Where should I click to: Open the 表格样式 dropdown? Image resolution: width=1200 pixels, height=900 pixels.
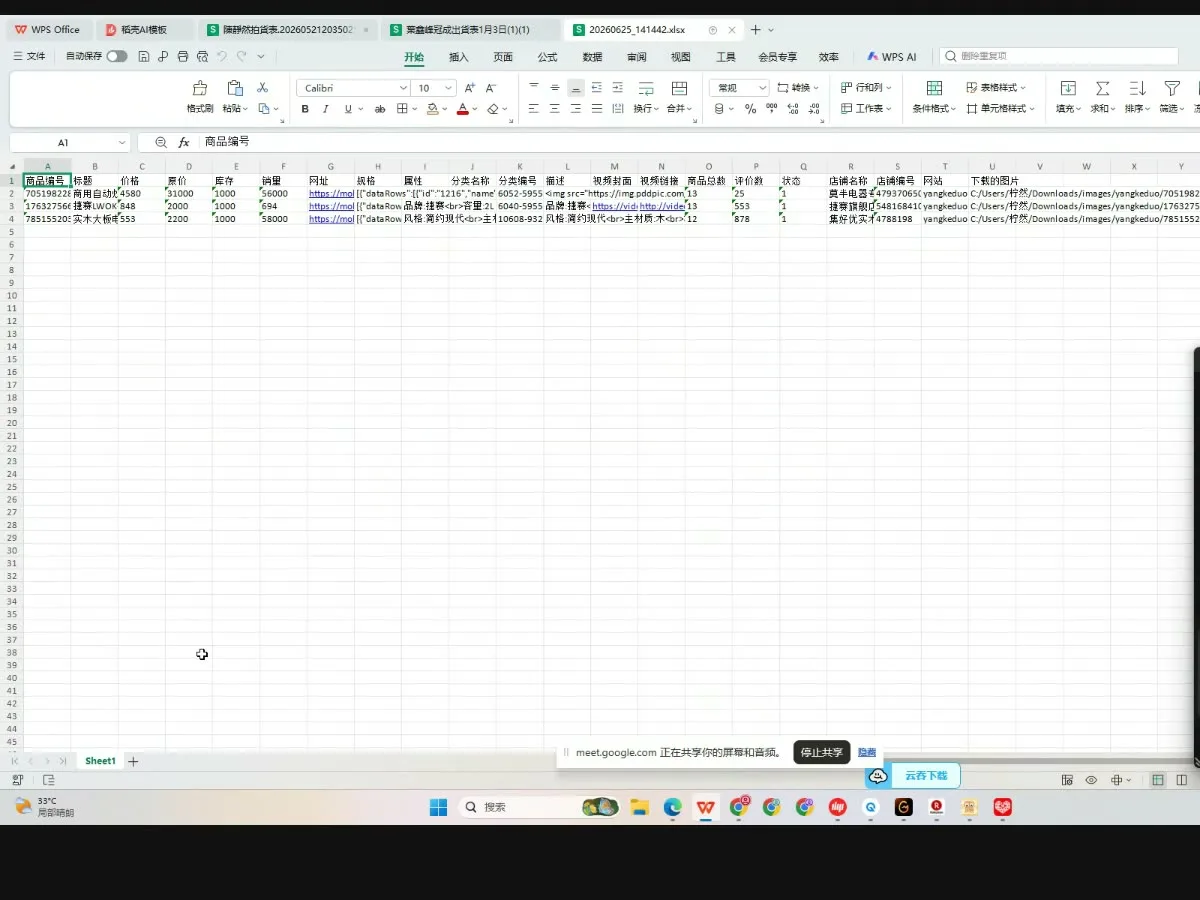coord(996,88)
